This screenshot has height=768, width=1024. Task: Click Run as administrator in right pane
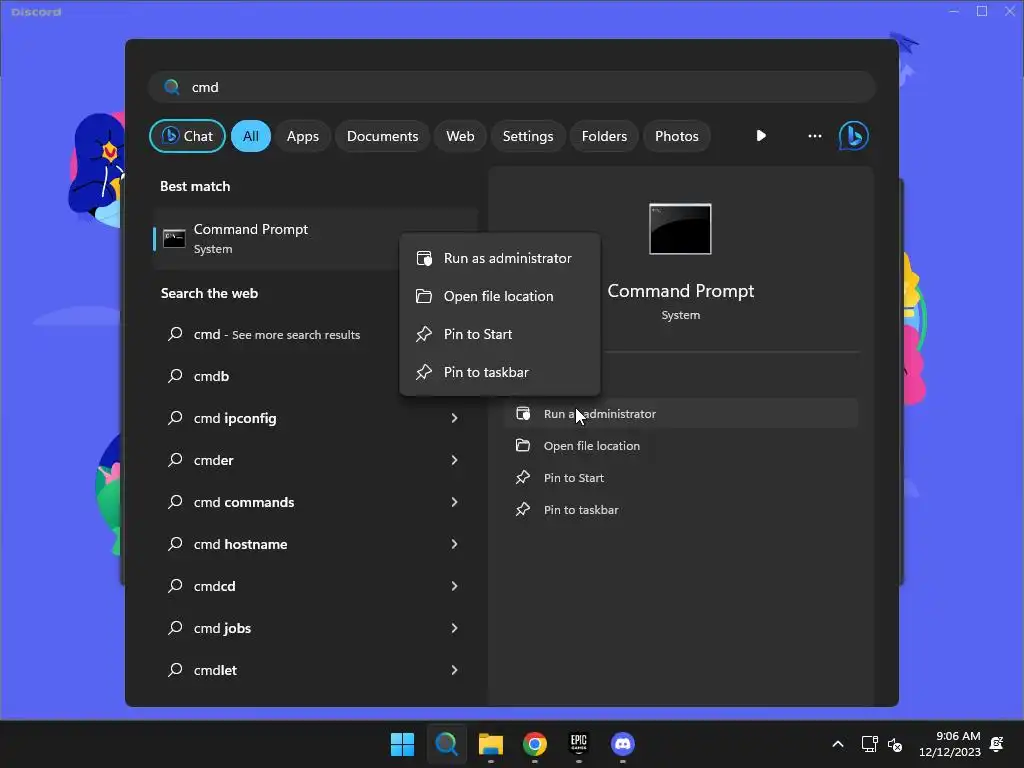click(680, 413)
